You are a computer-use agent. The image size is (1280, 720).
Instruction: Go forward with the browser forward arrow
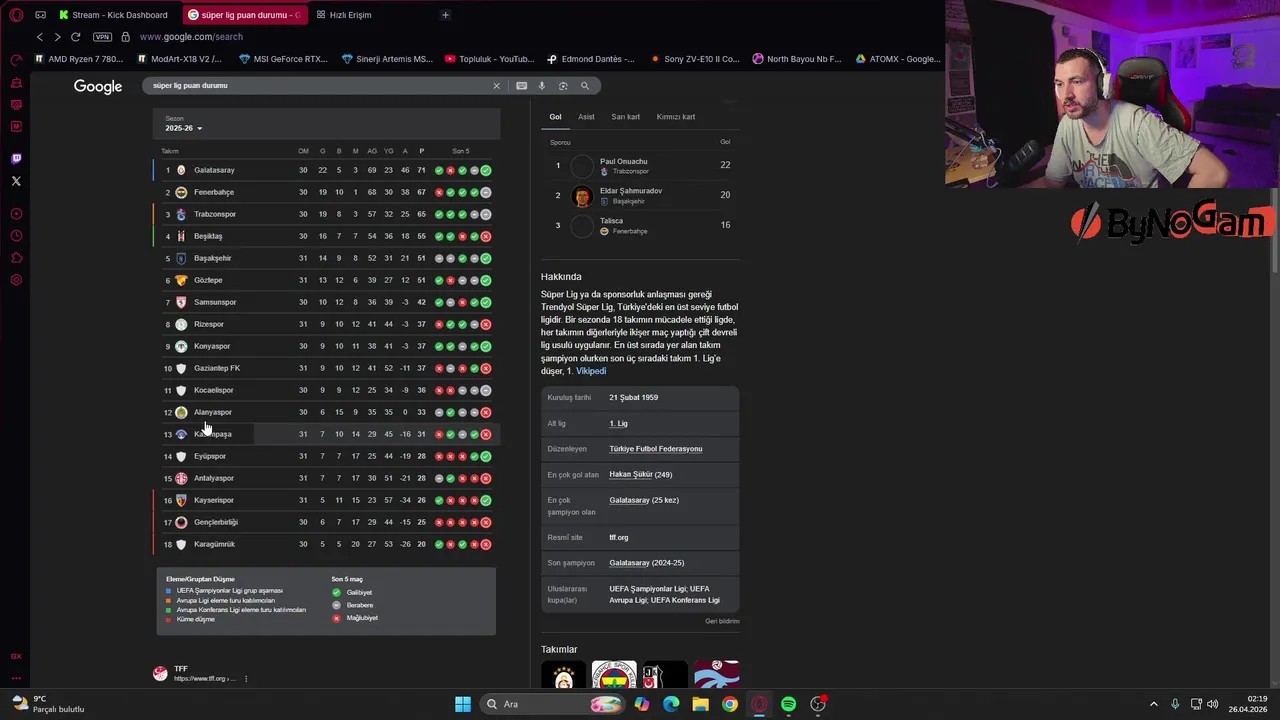[x=57, y=37]
